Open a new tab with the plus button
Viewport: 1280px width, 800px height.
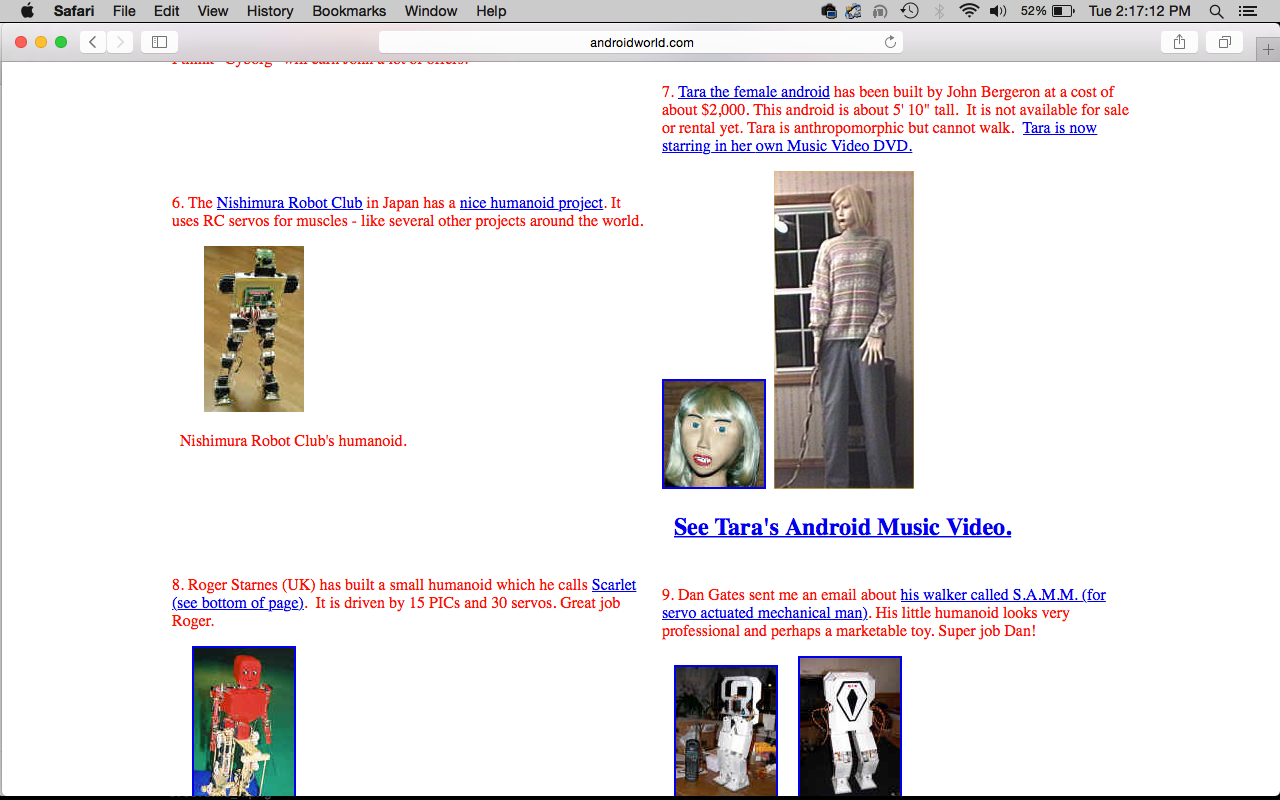point(1268,49)
